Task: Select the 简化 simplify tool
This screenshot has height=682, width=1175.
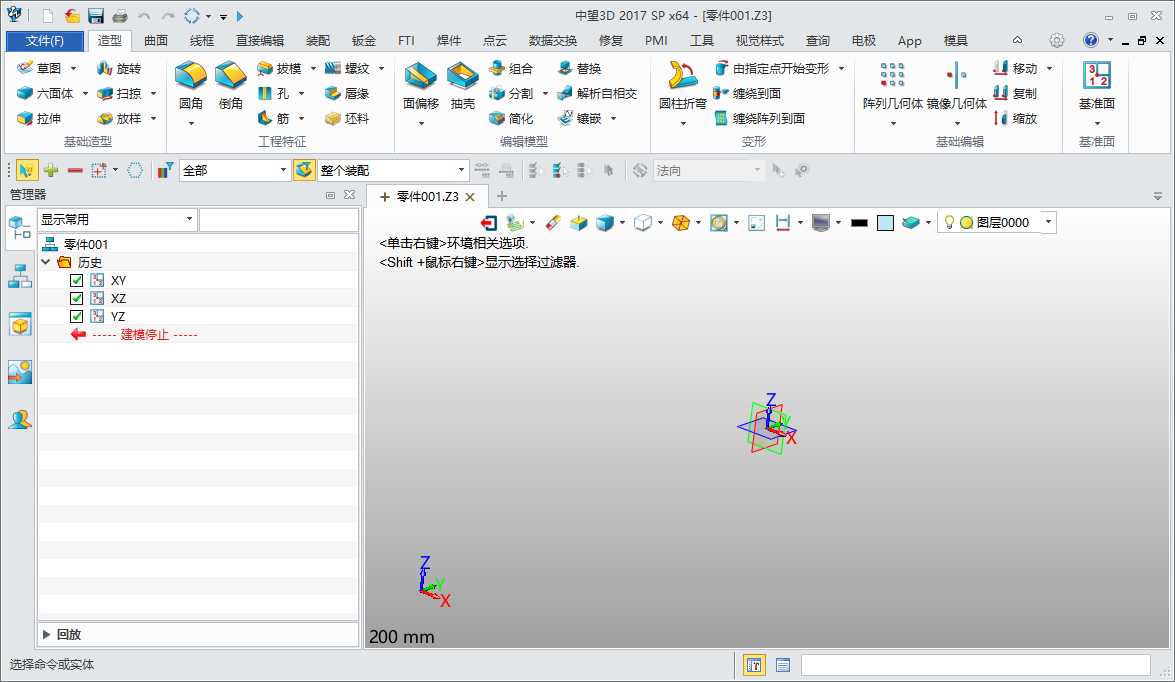Action: click(511, 118)
